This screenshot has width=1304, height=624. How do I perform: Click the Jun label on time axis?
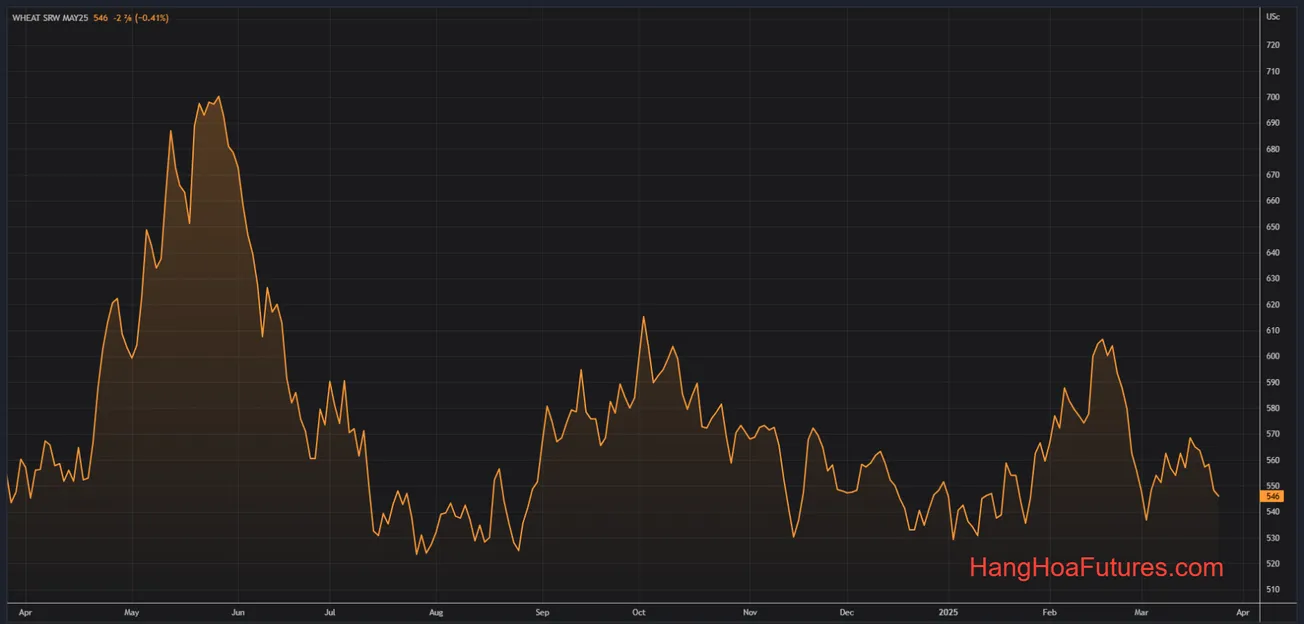(x=237, y=611)
